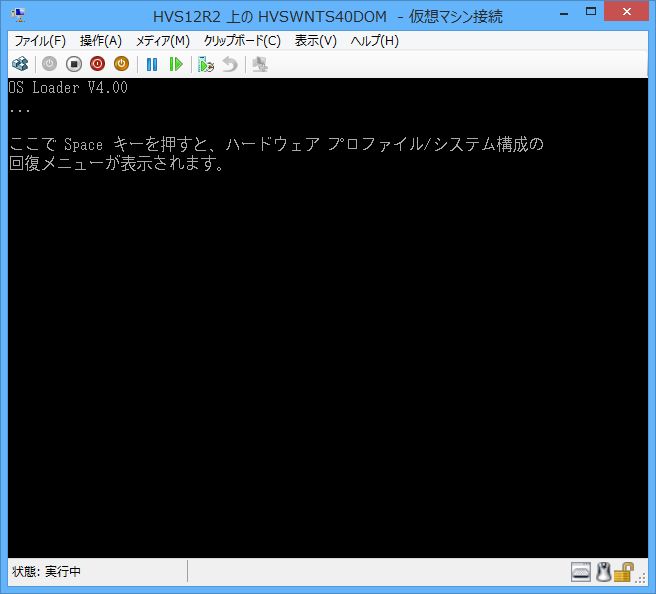This screenshot has height=594, width=656.
Task: Reset the VM with green play icon
Action: point(176,64)
